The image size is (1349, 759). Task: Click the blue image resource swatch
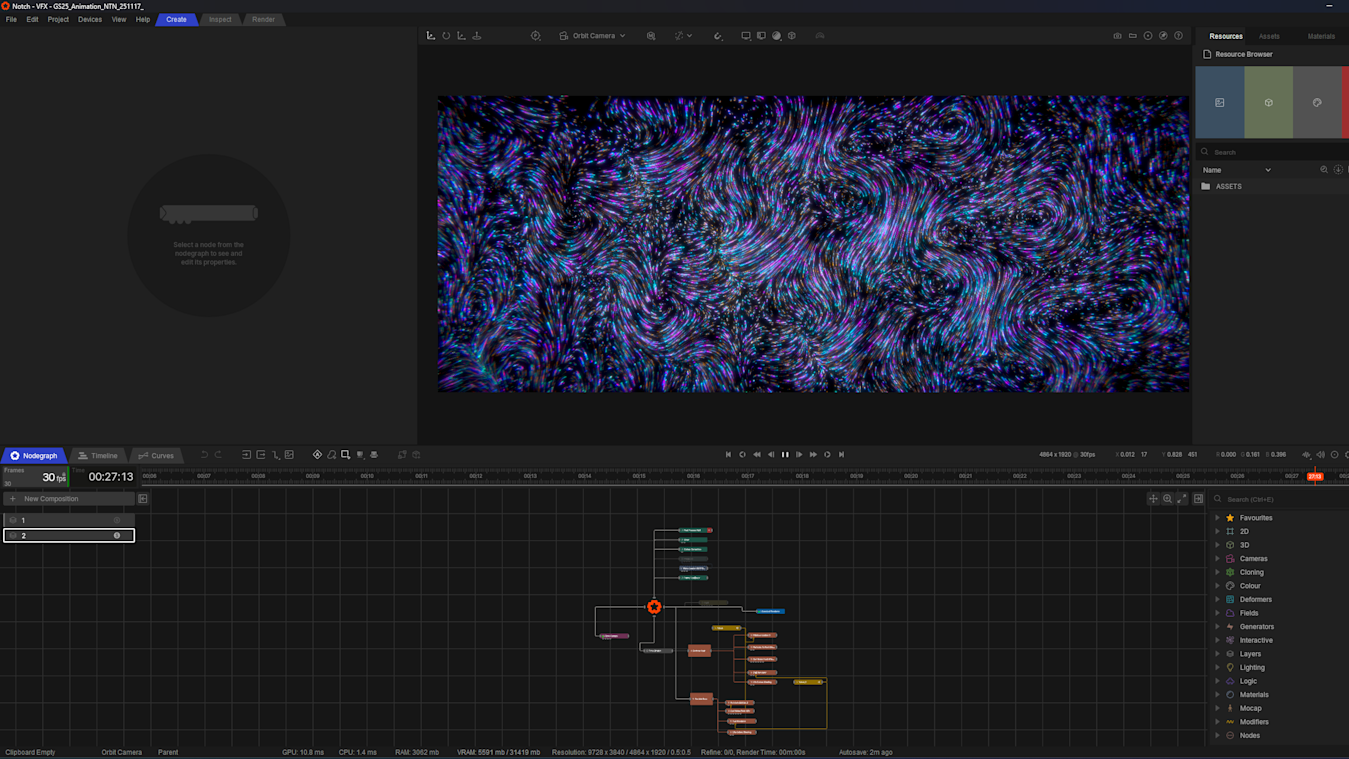pos(1219,103)
